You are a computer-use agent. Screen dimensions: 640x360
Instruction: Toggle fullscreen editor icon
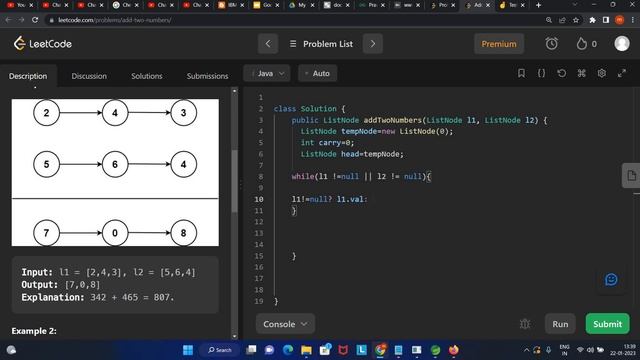pyautogui.click(x=621, y=73)
